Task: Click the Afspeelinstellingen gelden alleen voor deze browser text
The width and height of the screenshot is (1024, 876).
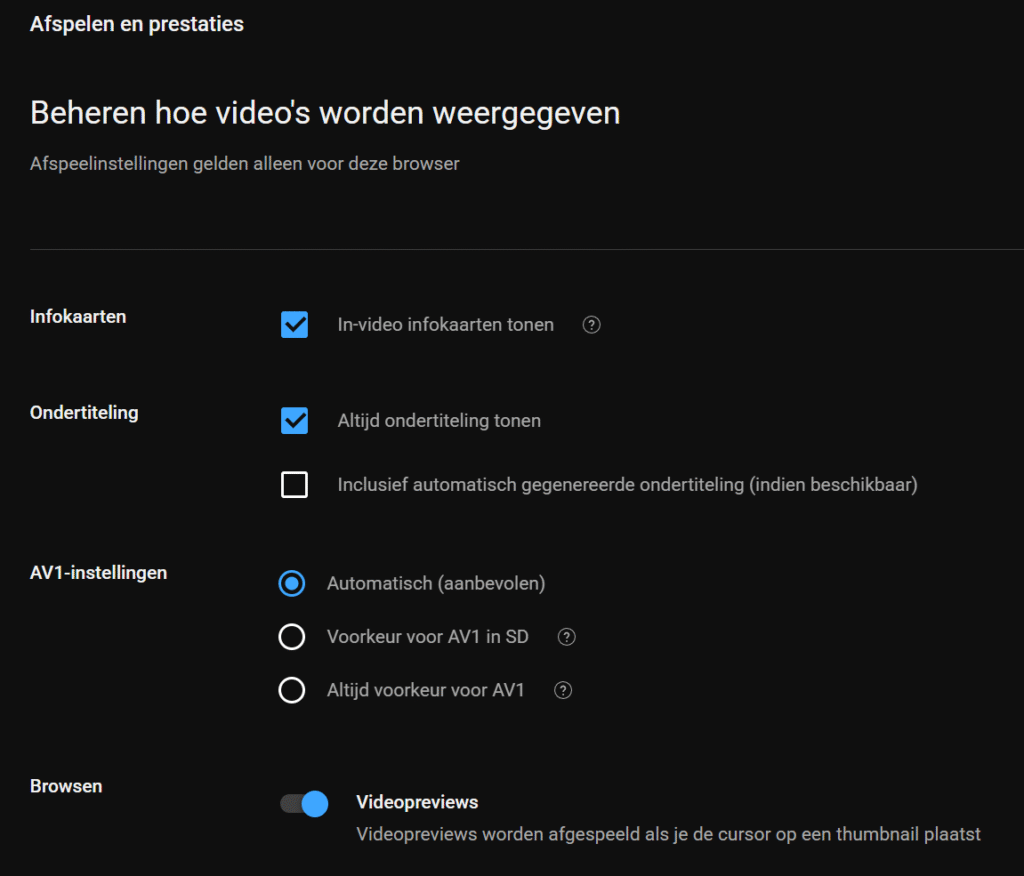Action: pyautogui.click(x=245, y=164)
